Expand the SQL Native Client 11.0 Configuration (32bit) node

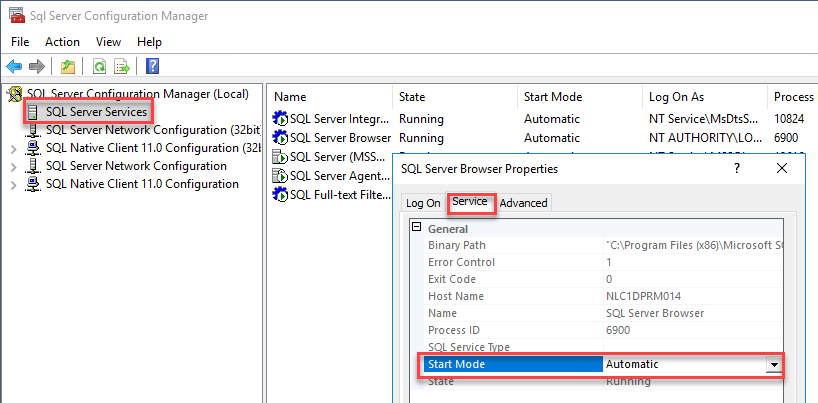click(13, 148)
